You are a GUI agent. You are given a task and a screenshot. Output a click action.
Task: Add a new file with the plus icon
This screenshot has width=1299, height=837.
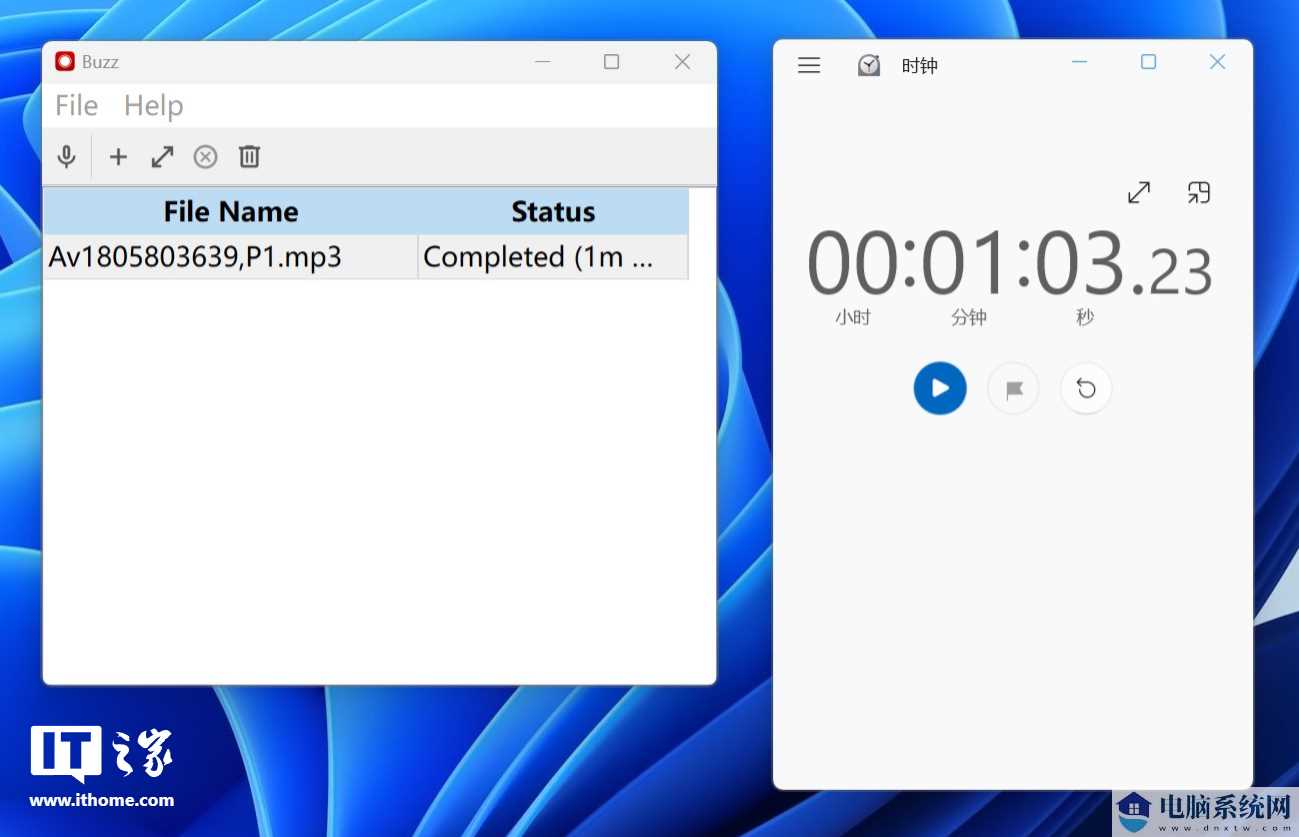[118, 157]
